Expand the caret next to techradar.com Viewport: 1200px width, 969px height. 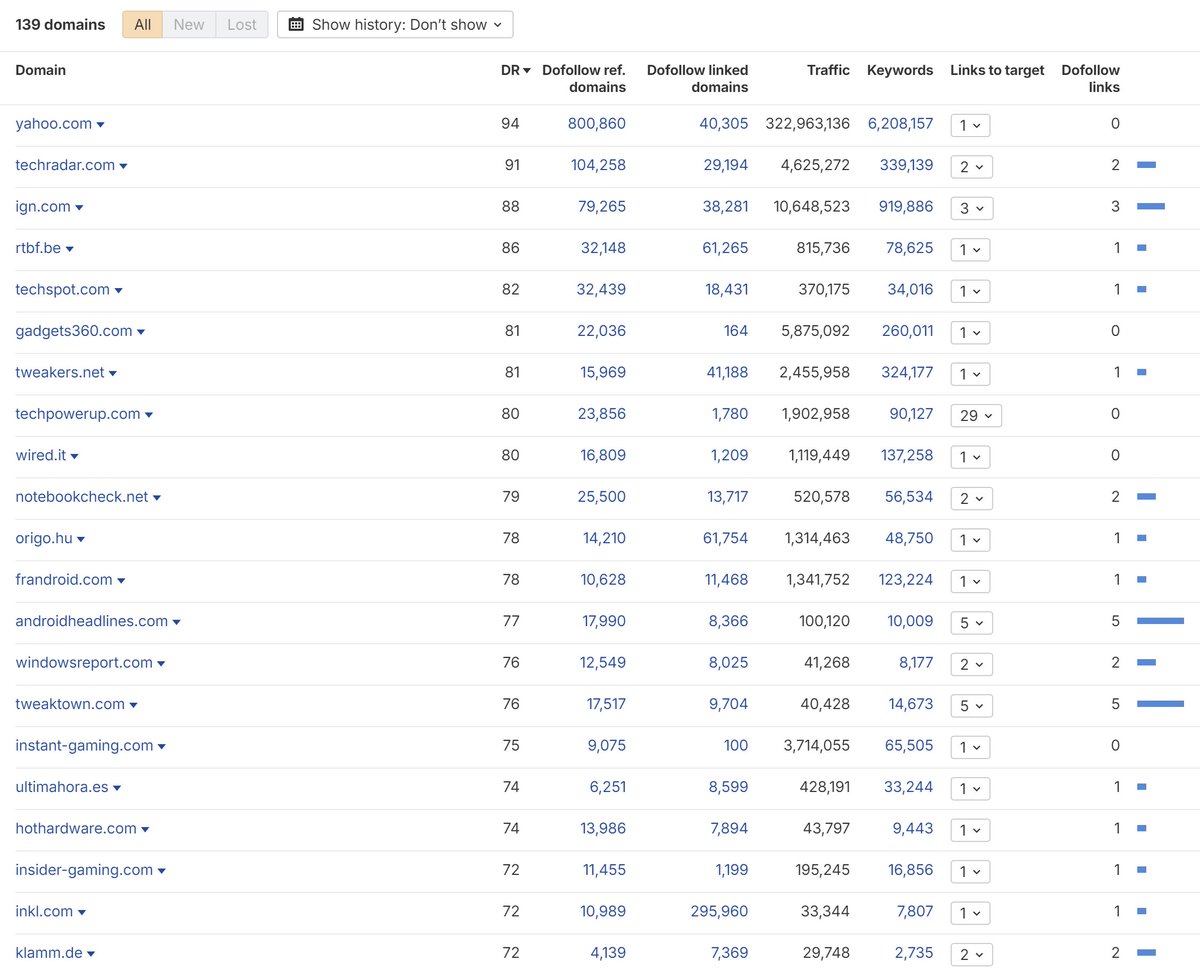(123, 166)
